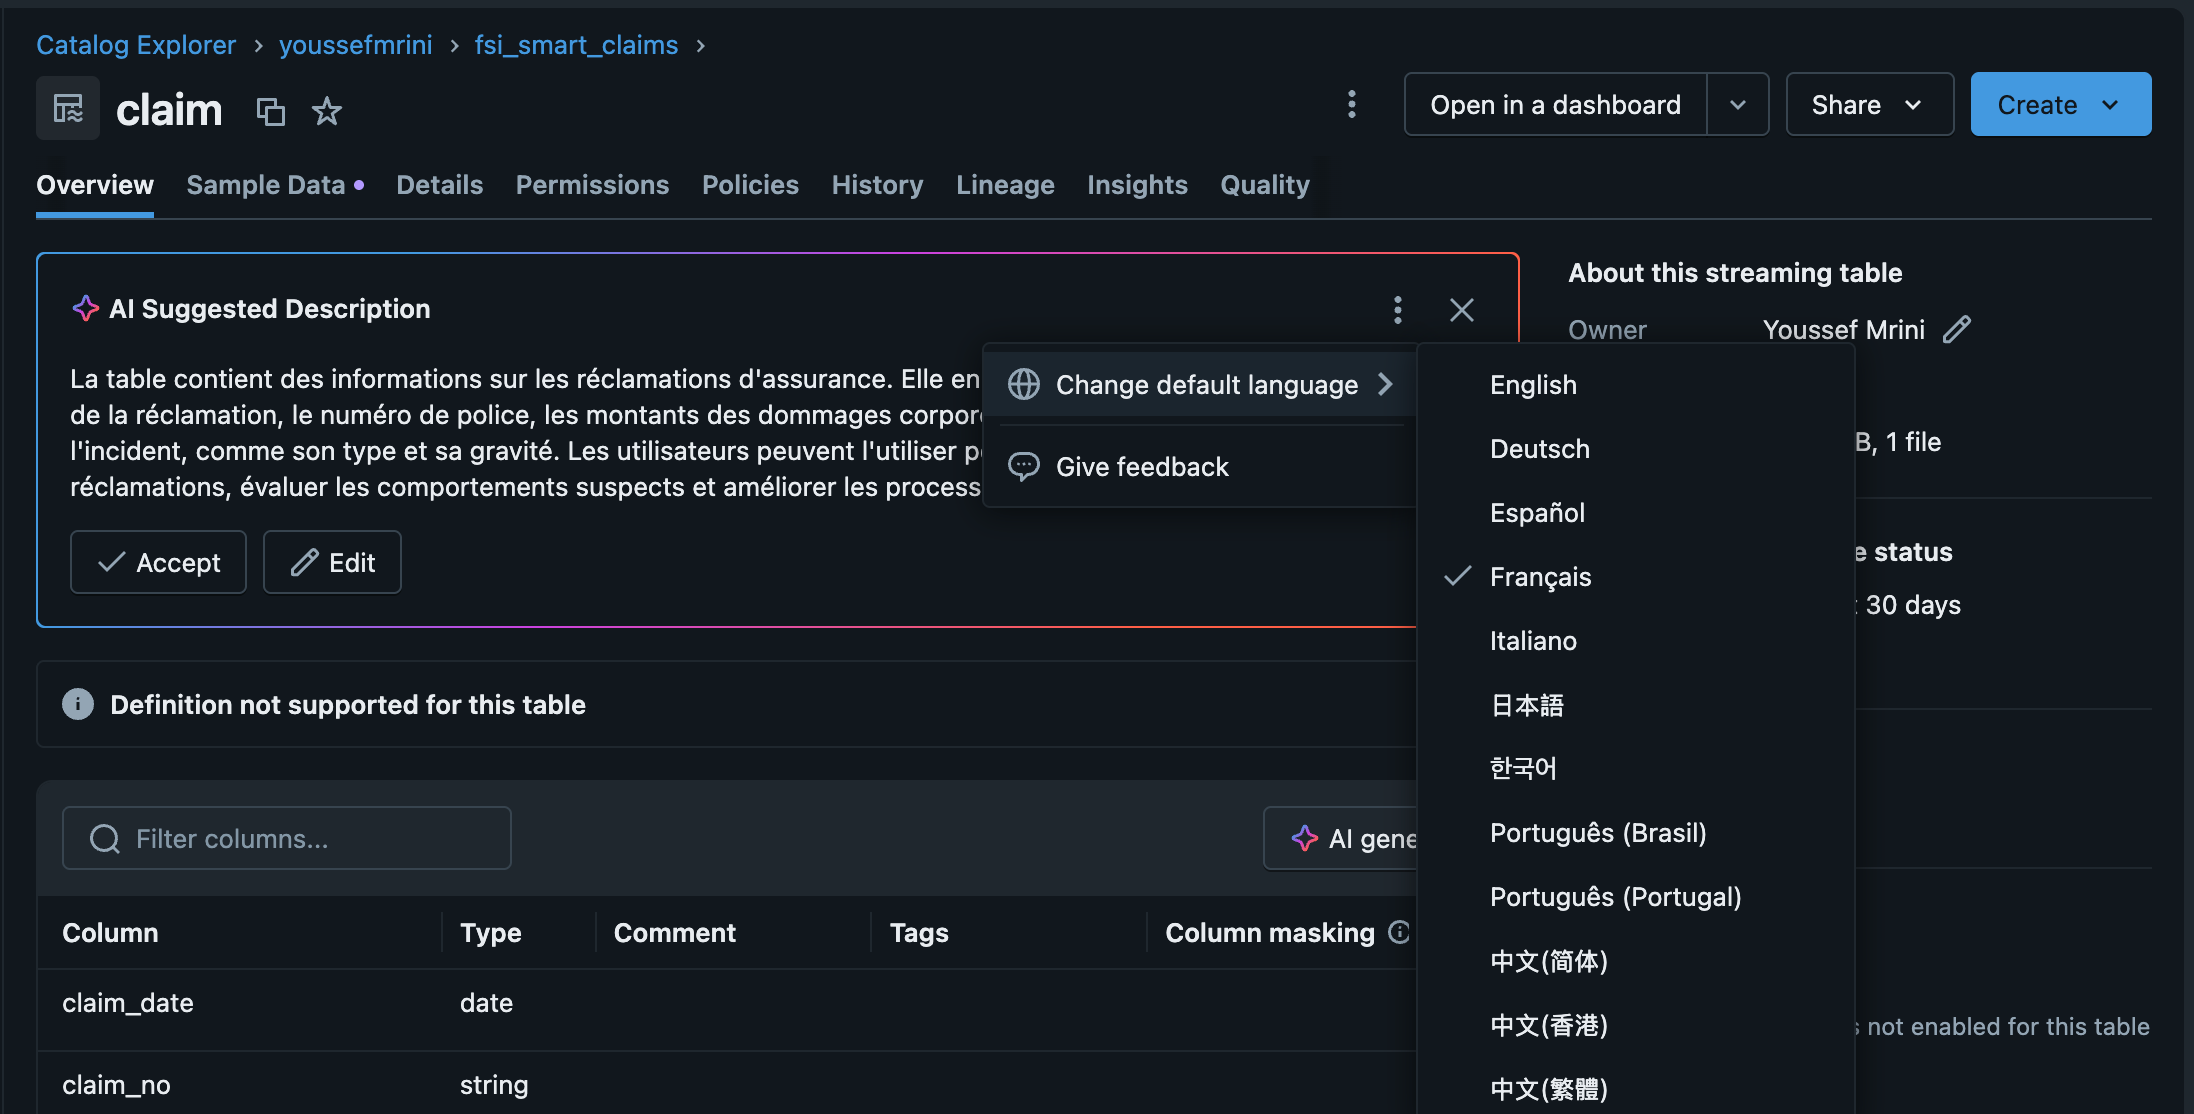Click the feedback speech bubble icon

click(x=1024, y=466)
